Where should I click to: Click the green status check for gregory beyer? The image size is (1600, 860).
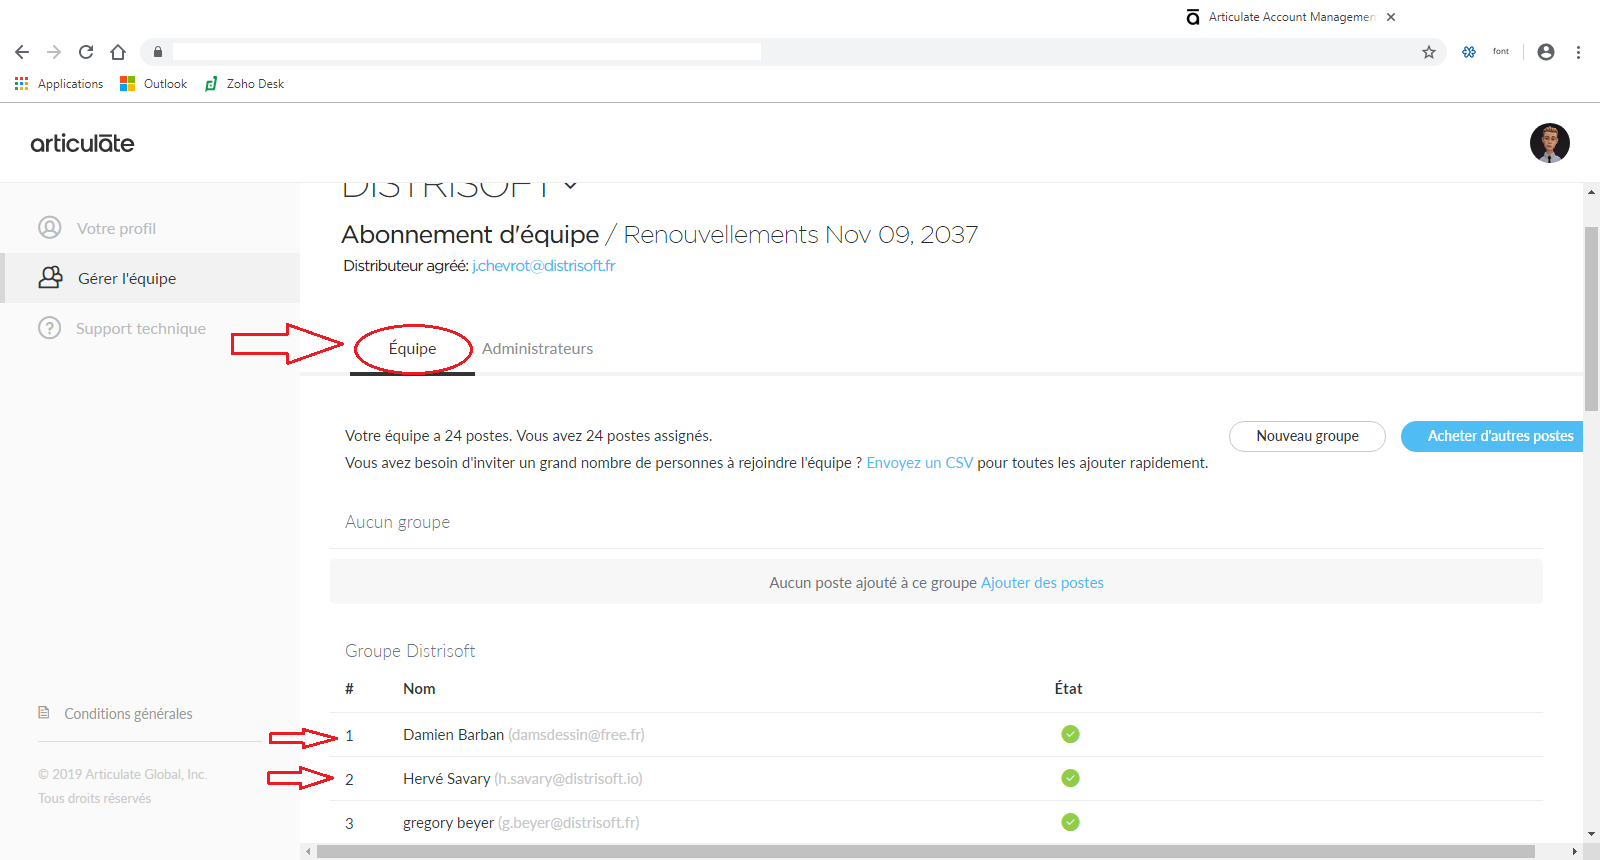click(x=1070, y=822)
